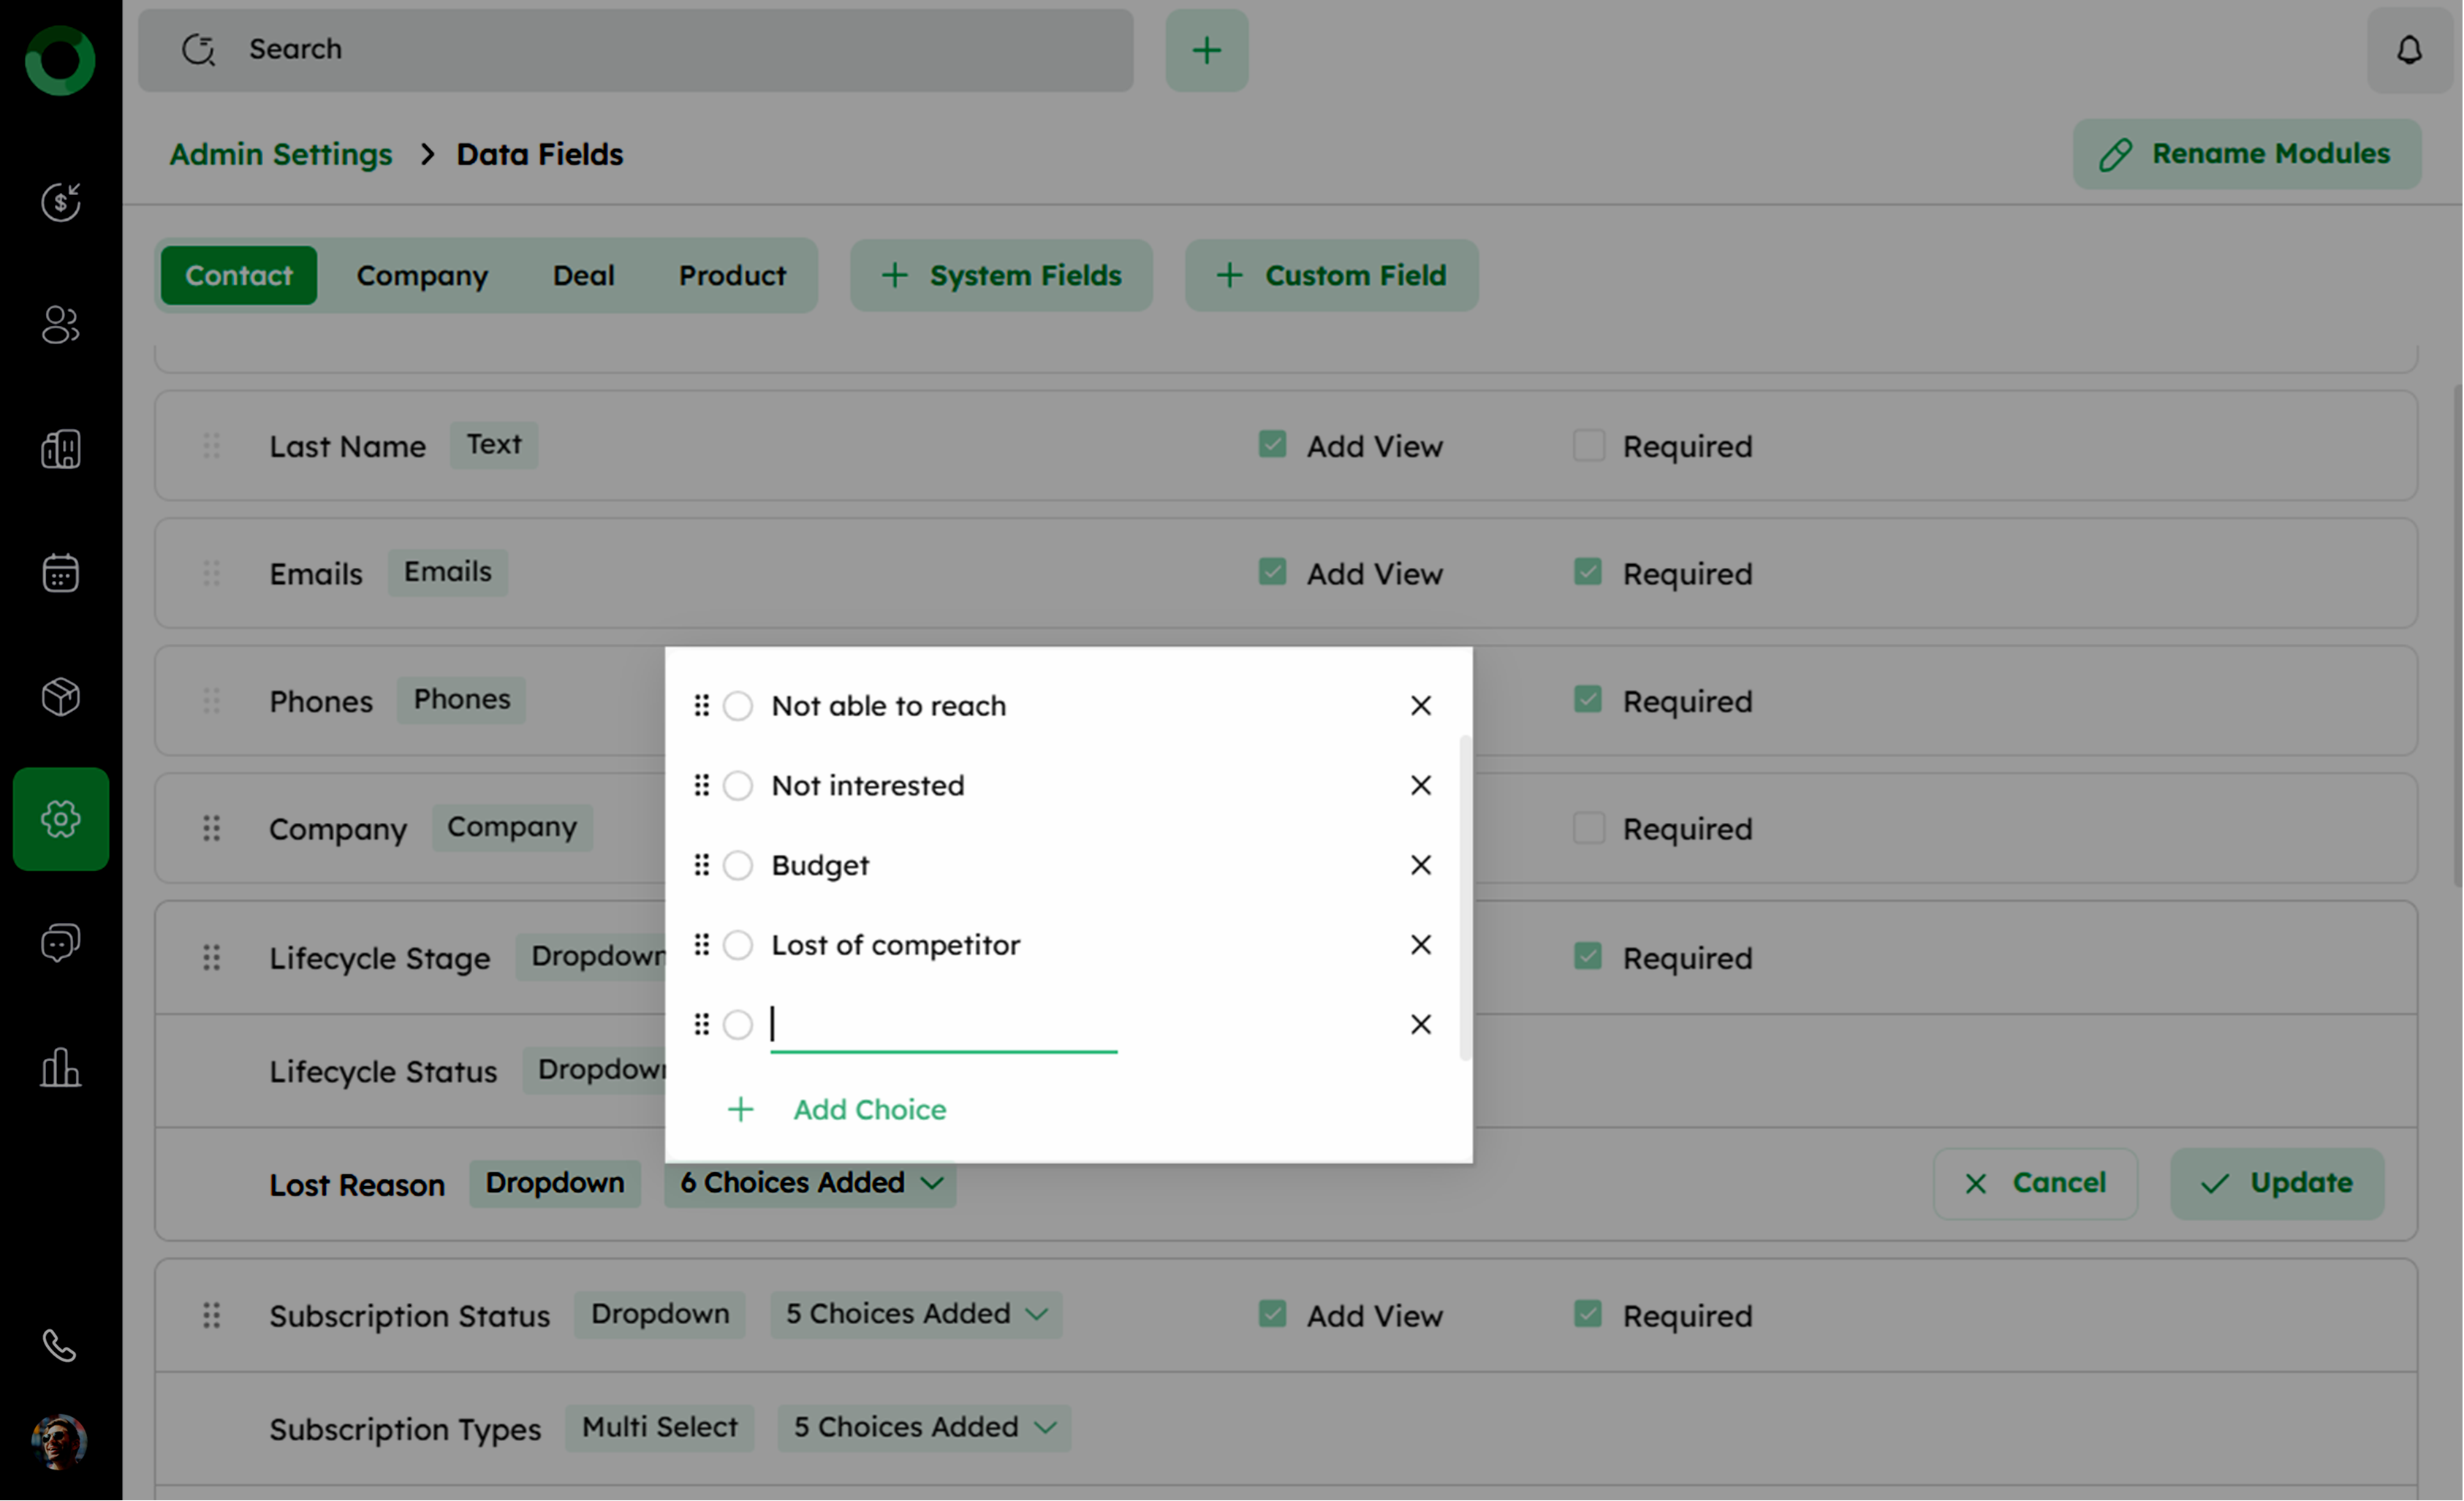Switch to the Deal tab
2464x1501 pixels.
[x=583, y=275]
